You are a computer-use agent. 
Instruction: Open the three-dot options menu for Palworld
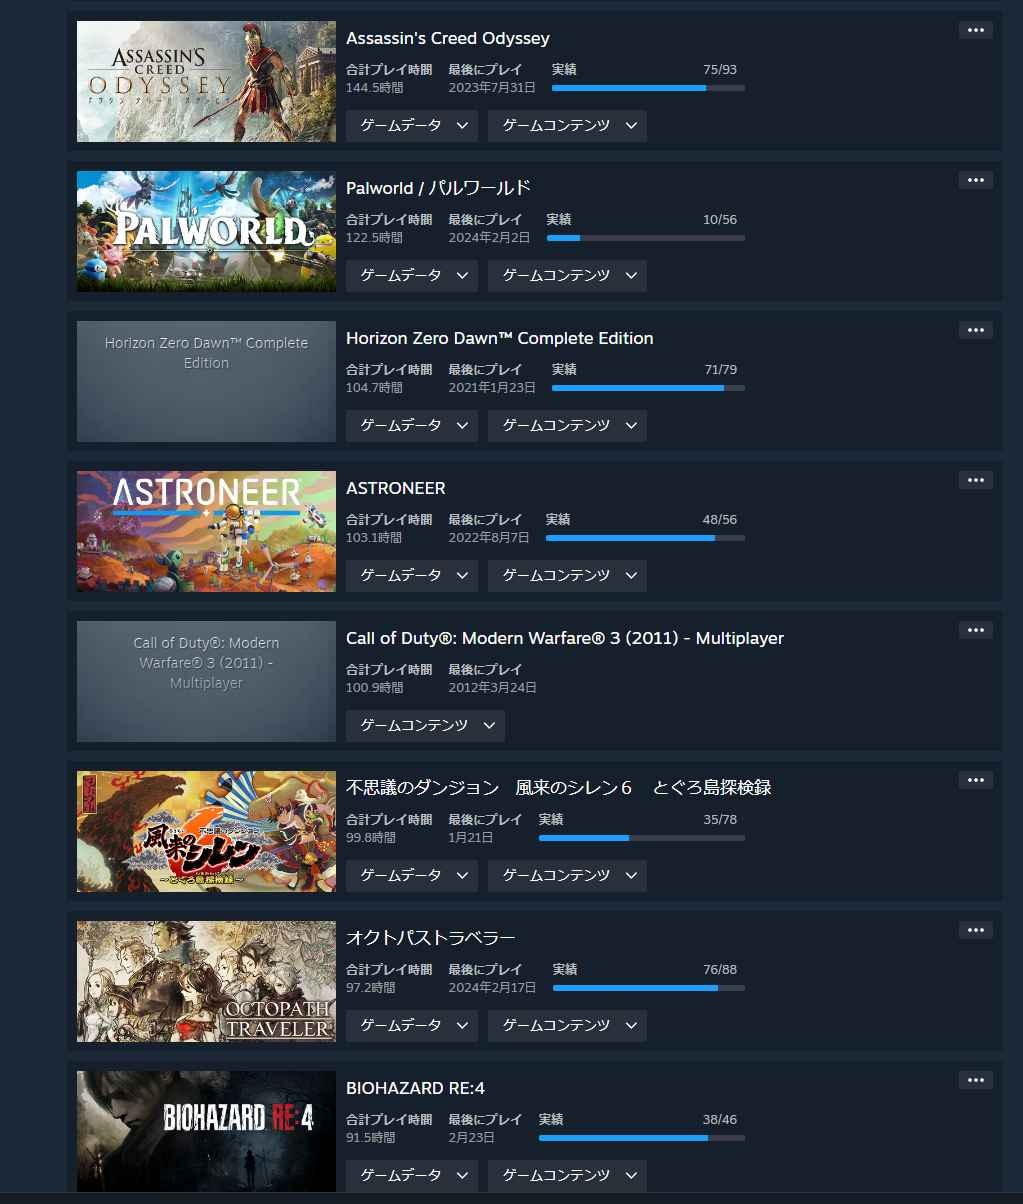[975, 180]
